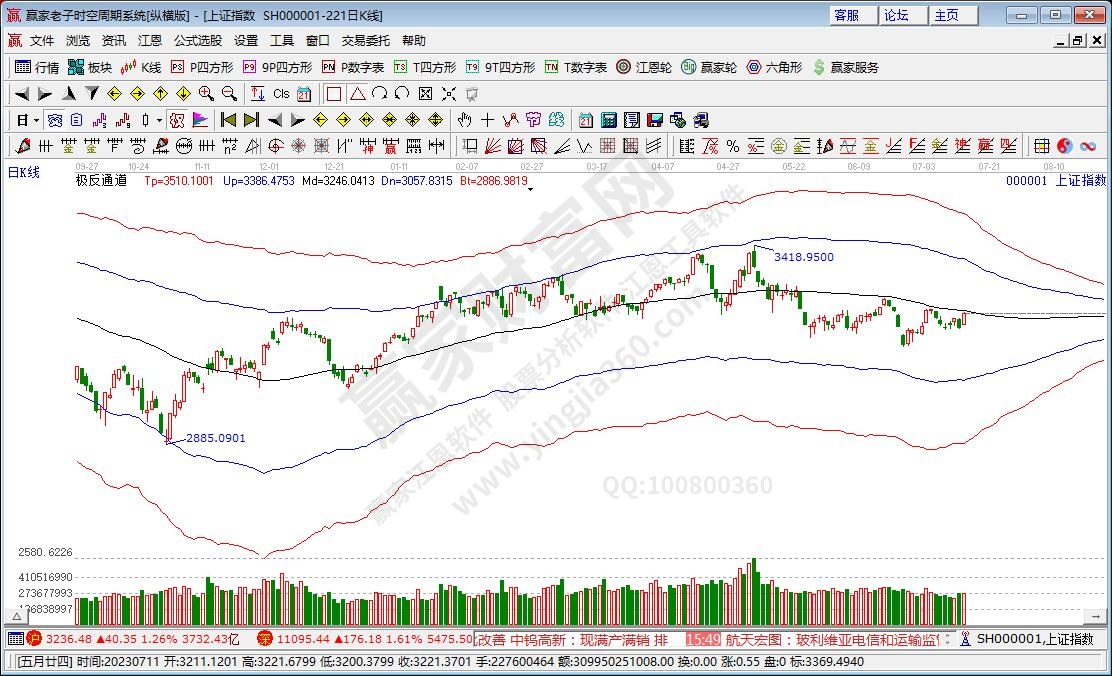Viewport: 1112px width, 676px height.
Task: Open the 交易委托 menu
Action: point(366,41)
